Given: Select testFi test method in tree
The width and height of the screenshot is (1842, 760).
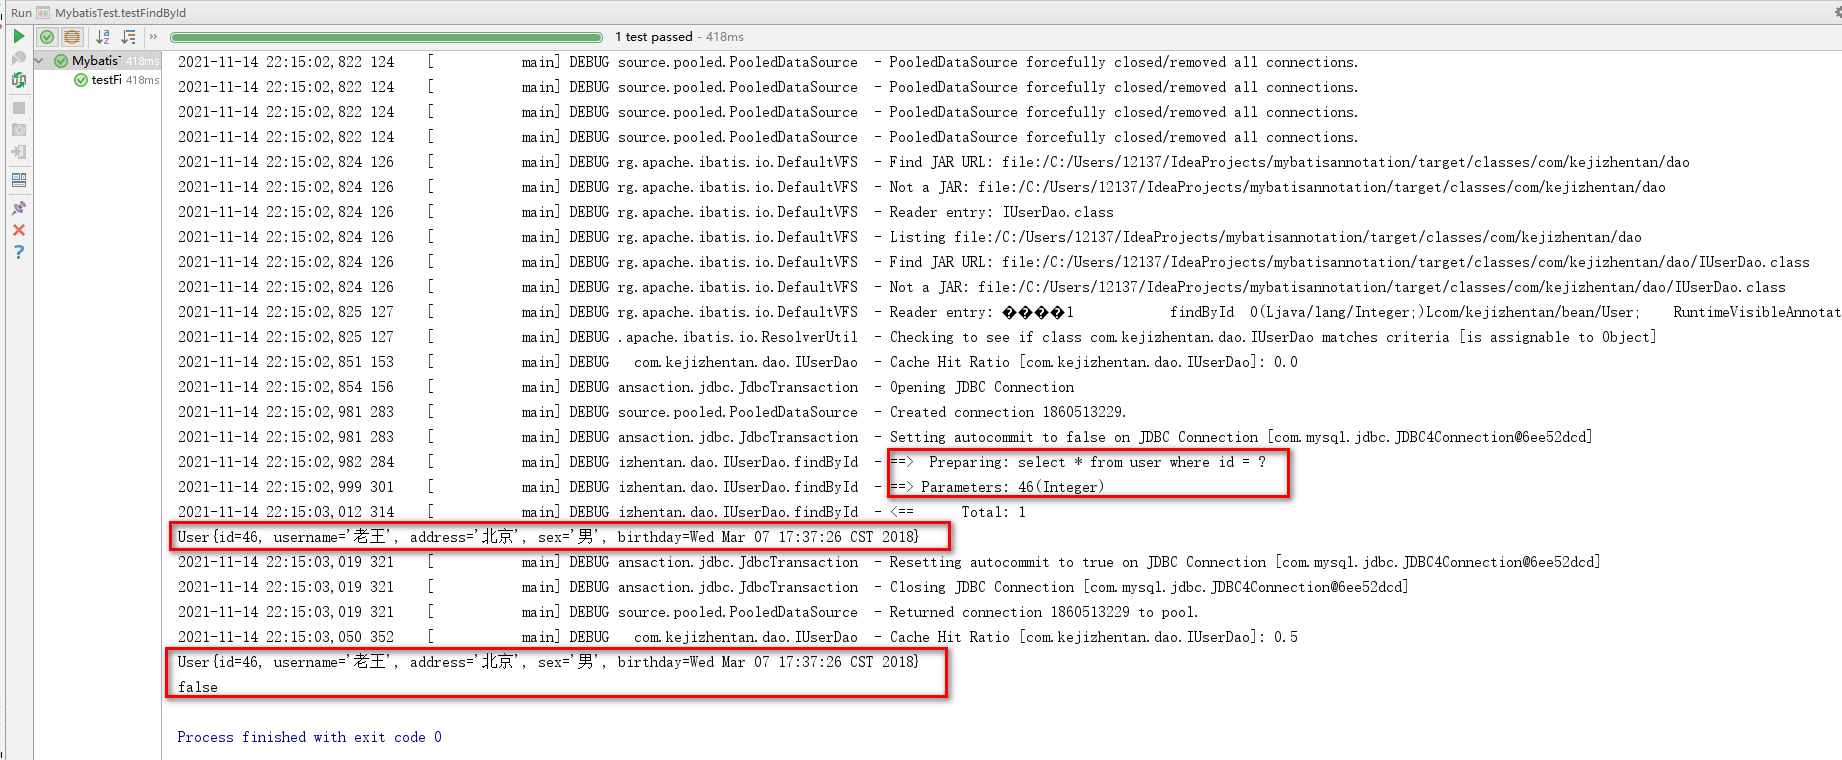Looking at the screenshot, I should [106, 80].
